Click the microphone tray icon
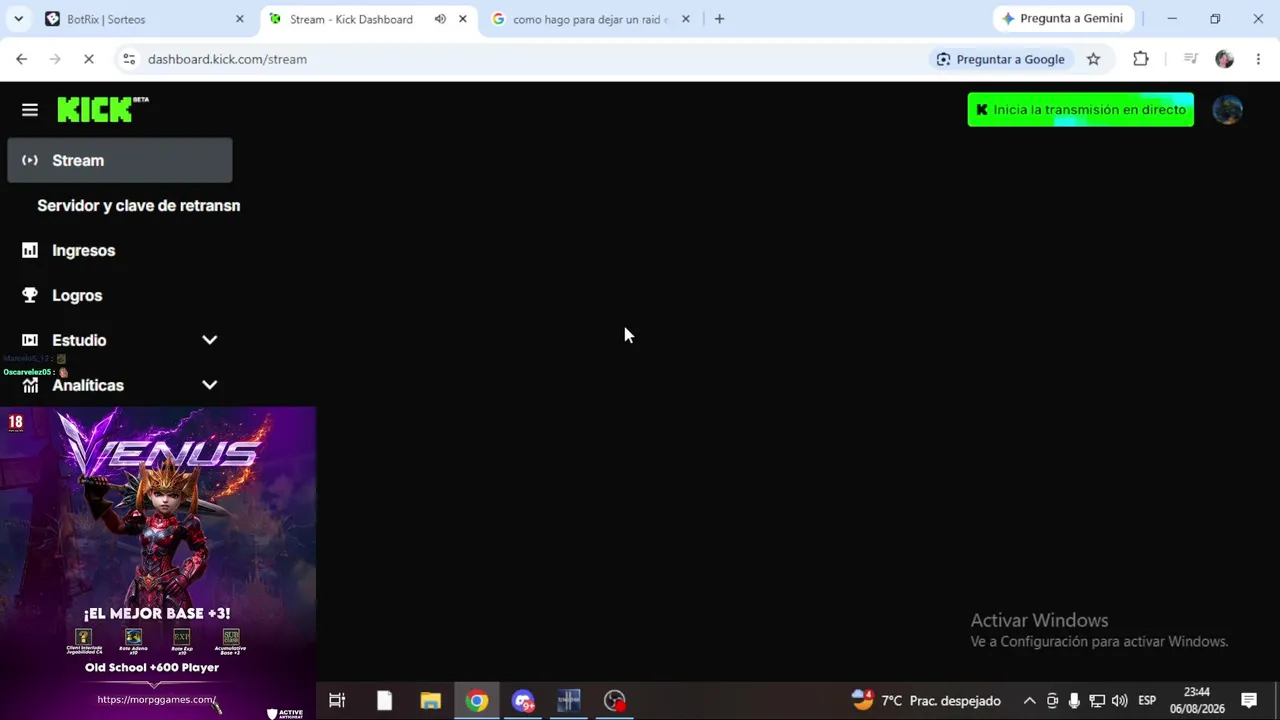Viewport: 1280px width, 720px height. pyautogui.click(x=1074, y=701)
